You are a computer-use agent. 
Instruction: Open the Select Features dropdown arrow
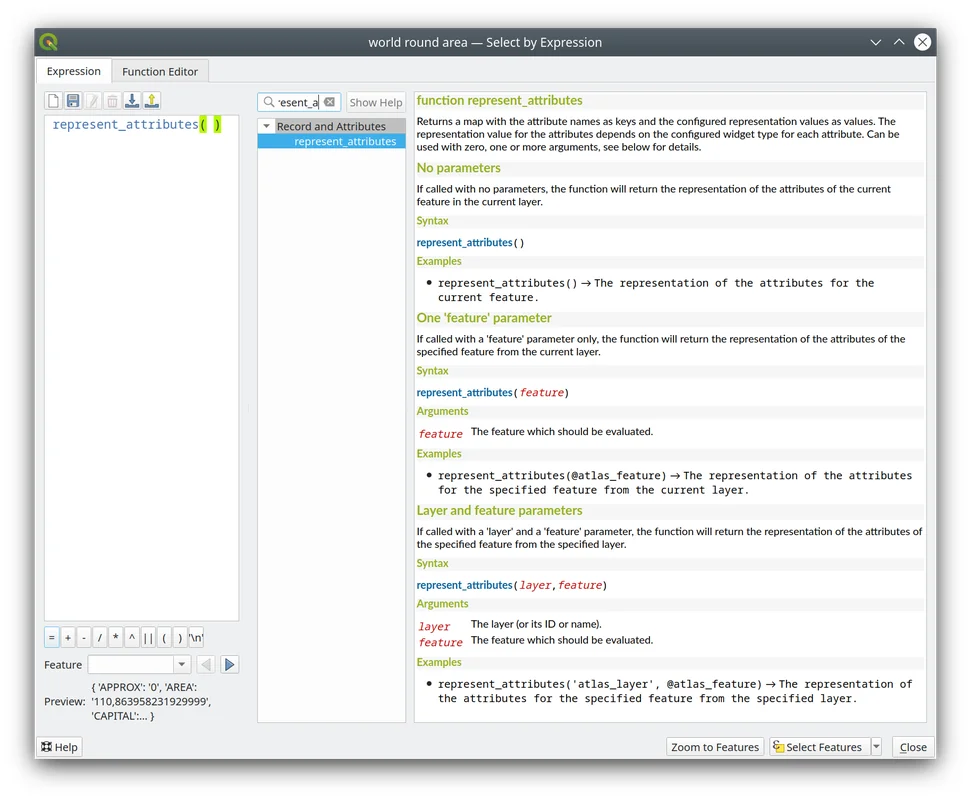(876, 747)
